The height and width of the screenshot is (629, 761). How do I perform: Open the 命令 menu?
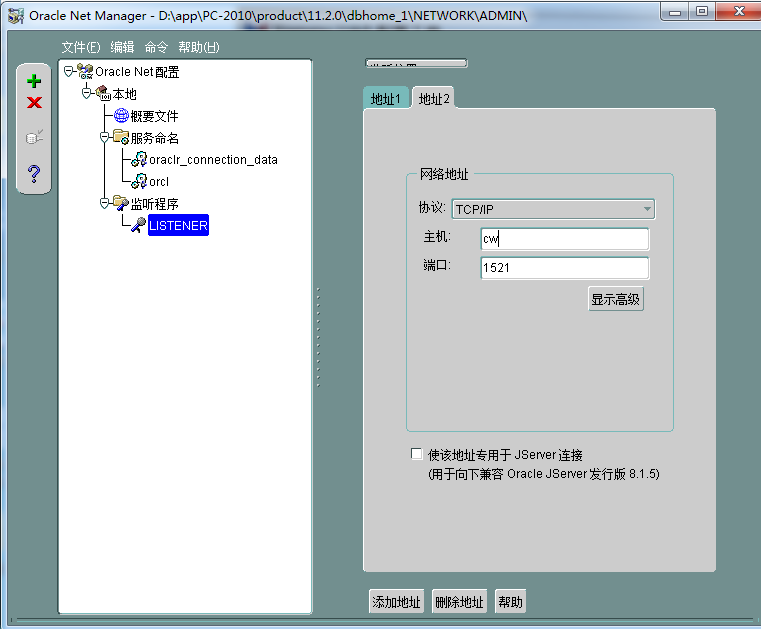[156, 47]
